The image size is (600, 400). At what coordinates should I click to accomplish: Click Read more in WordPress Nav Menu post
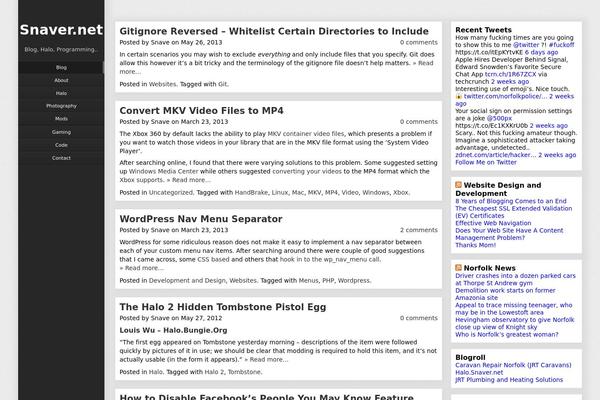click(142, 268)
